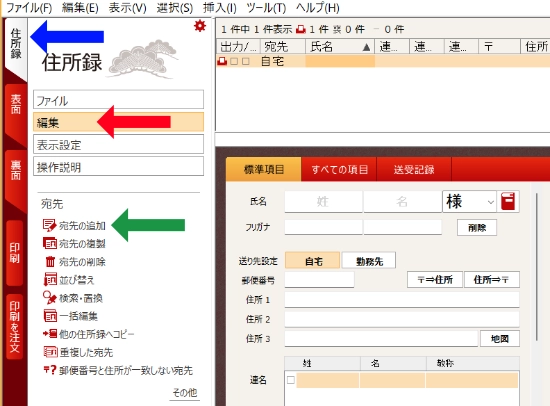Click the 宛先の追加 icon

[x=49, y=225]
